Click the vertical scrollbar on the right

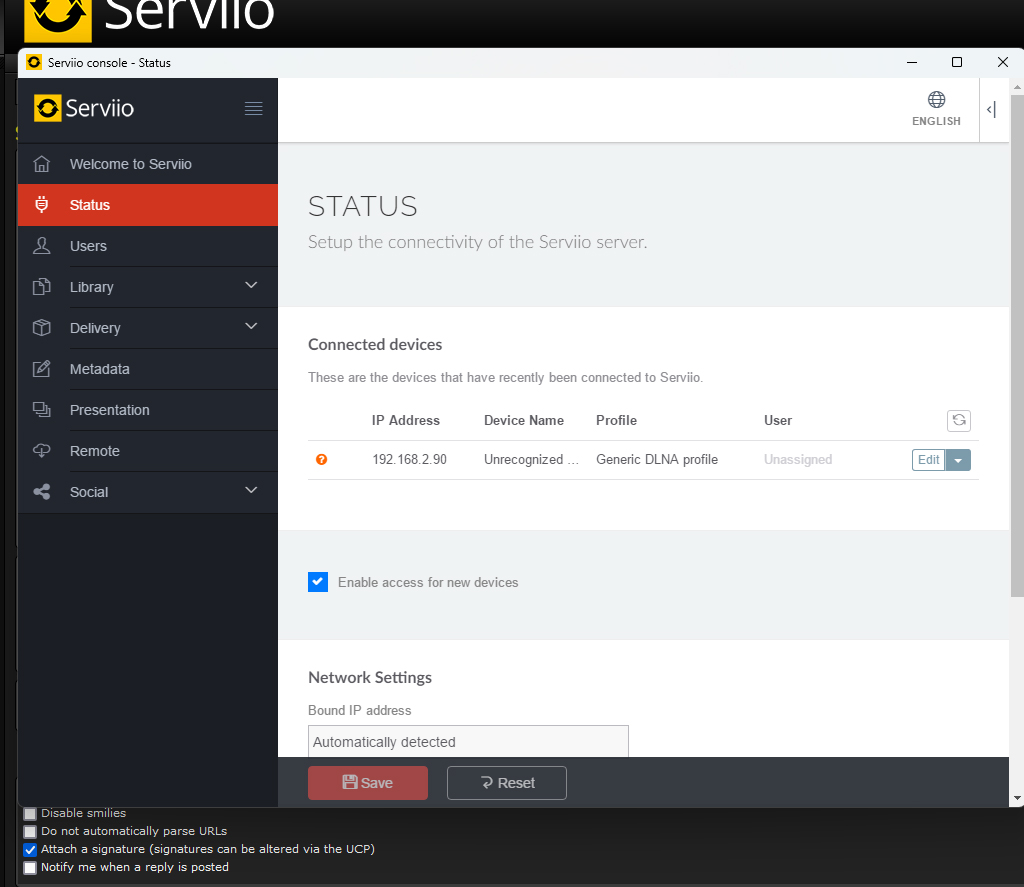pyautogui.click(x=1017, y=350)
